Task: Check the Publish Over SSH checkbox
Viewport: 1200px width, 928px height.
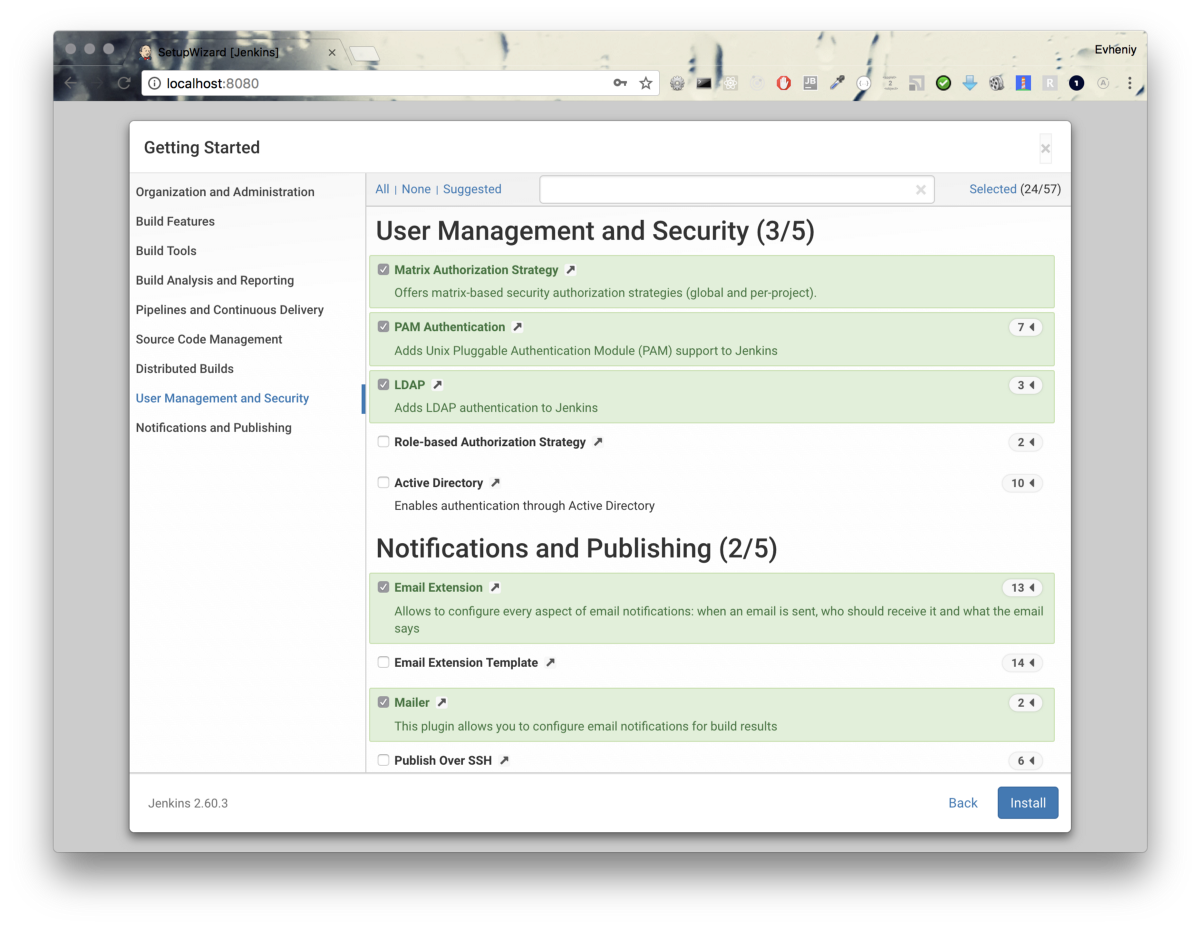Action: coord(383,761)
